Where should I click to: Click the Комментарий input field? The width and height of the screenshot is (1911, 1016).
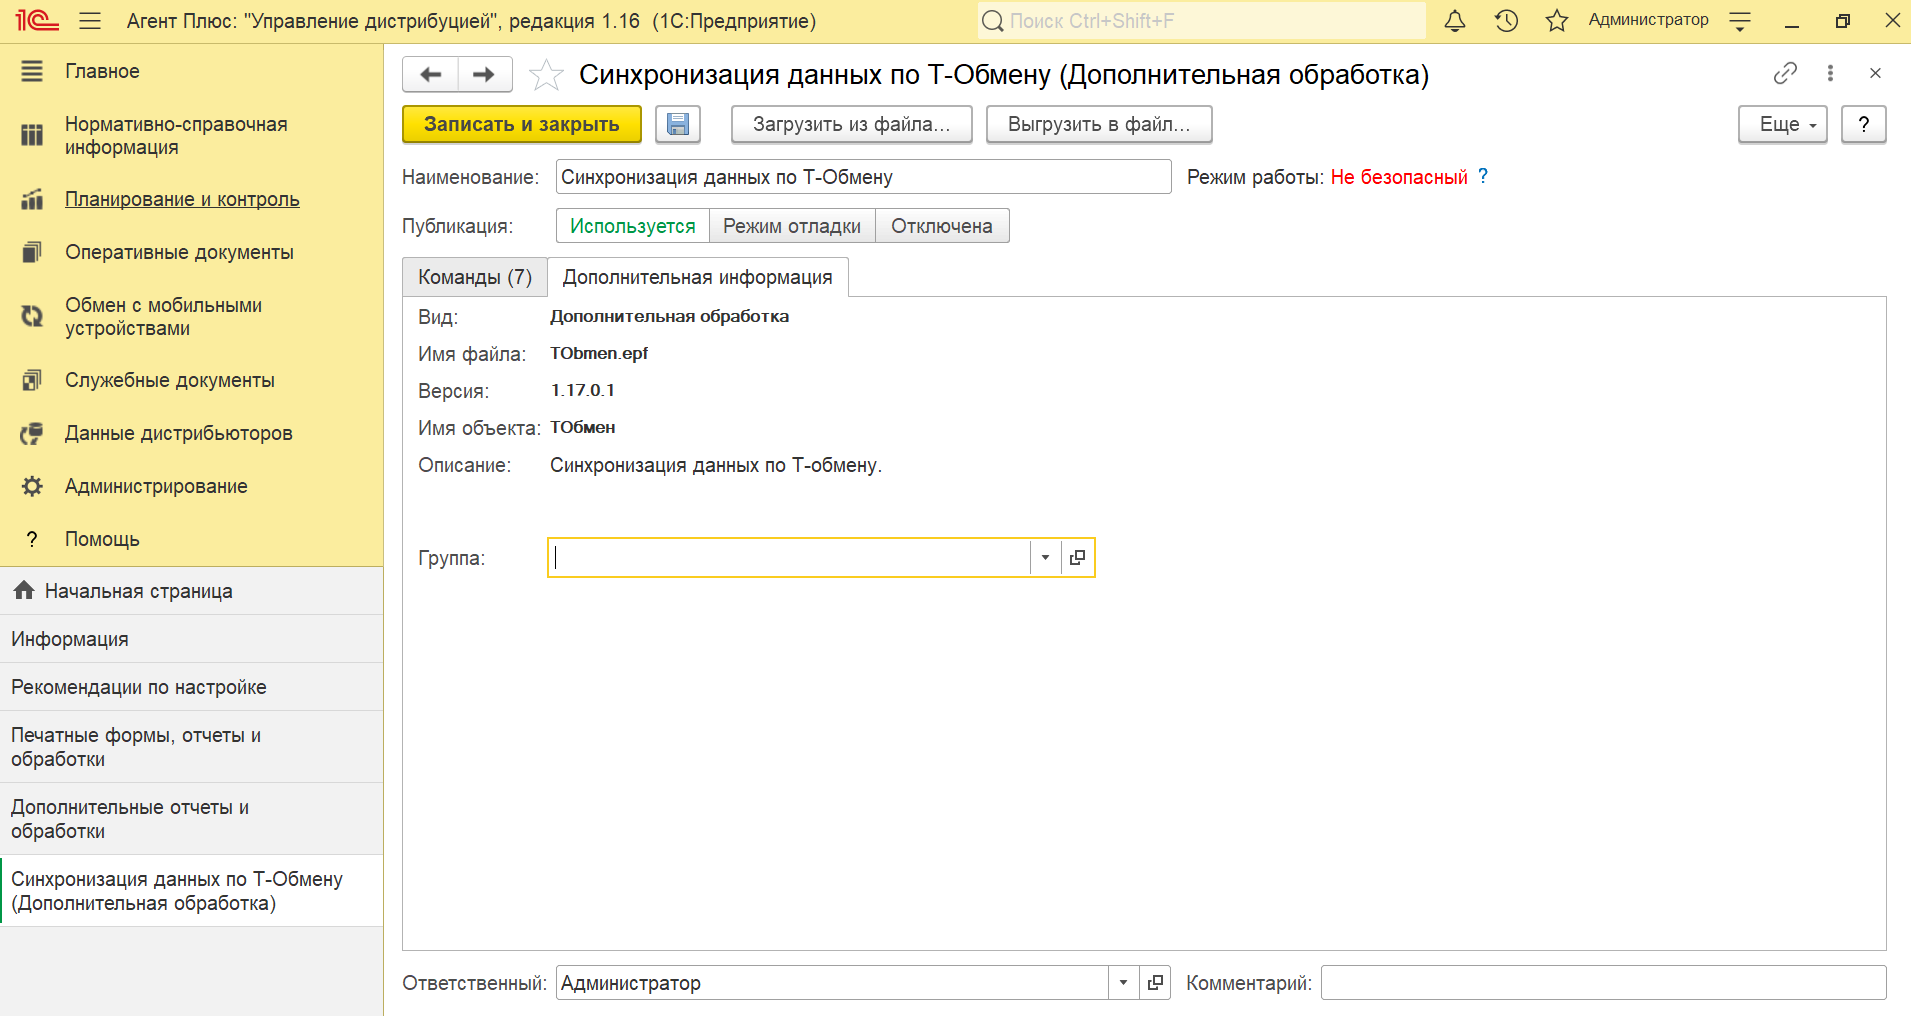point(1603,983)
